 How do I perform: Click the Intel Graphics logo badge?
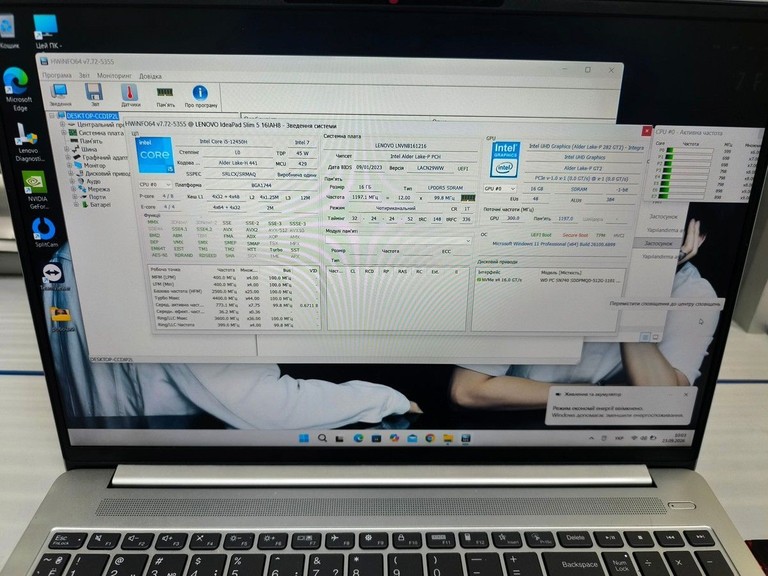click(505, 160)
